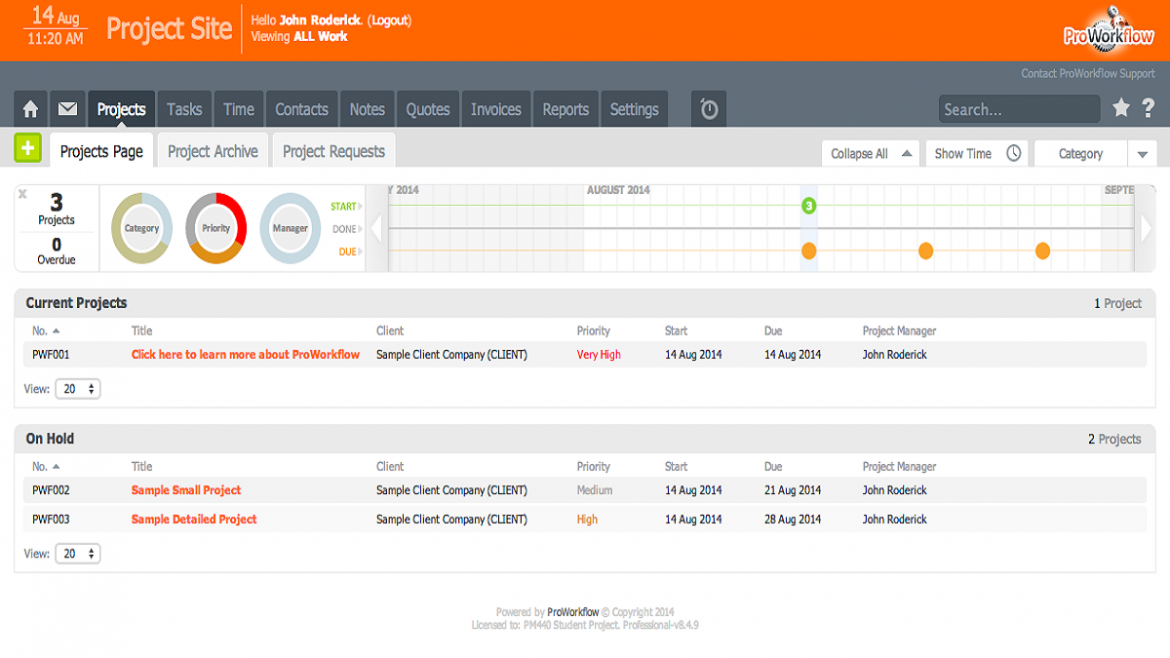Click the star favorites icon

click(x=1121, y=108)
